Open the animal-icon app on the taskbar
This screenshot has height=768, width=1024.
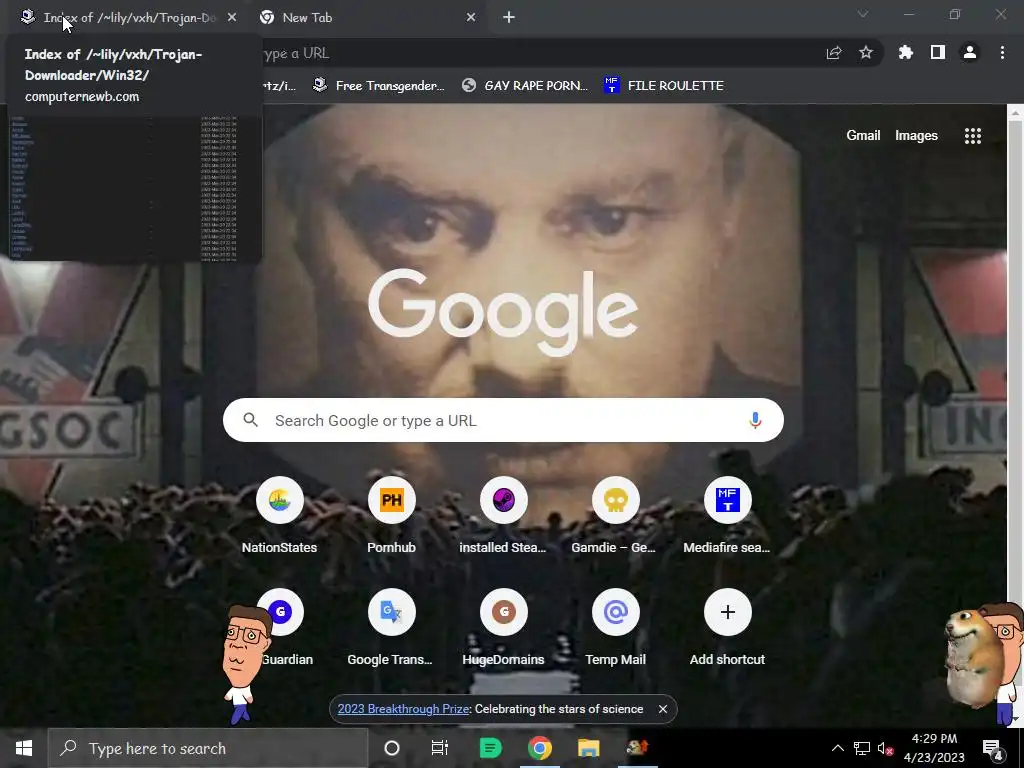pos(637,748)
